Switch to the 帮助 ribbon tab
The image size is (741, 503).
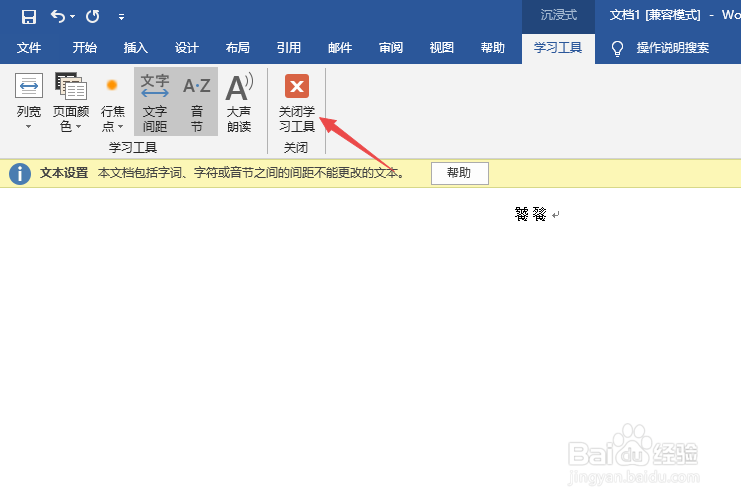pyautogui.click(x=493, y=48)
